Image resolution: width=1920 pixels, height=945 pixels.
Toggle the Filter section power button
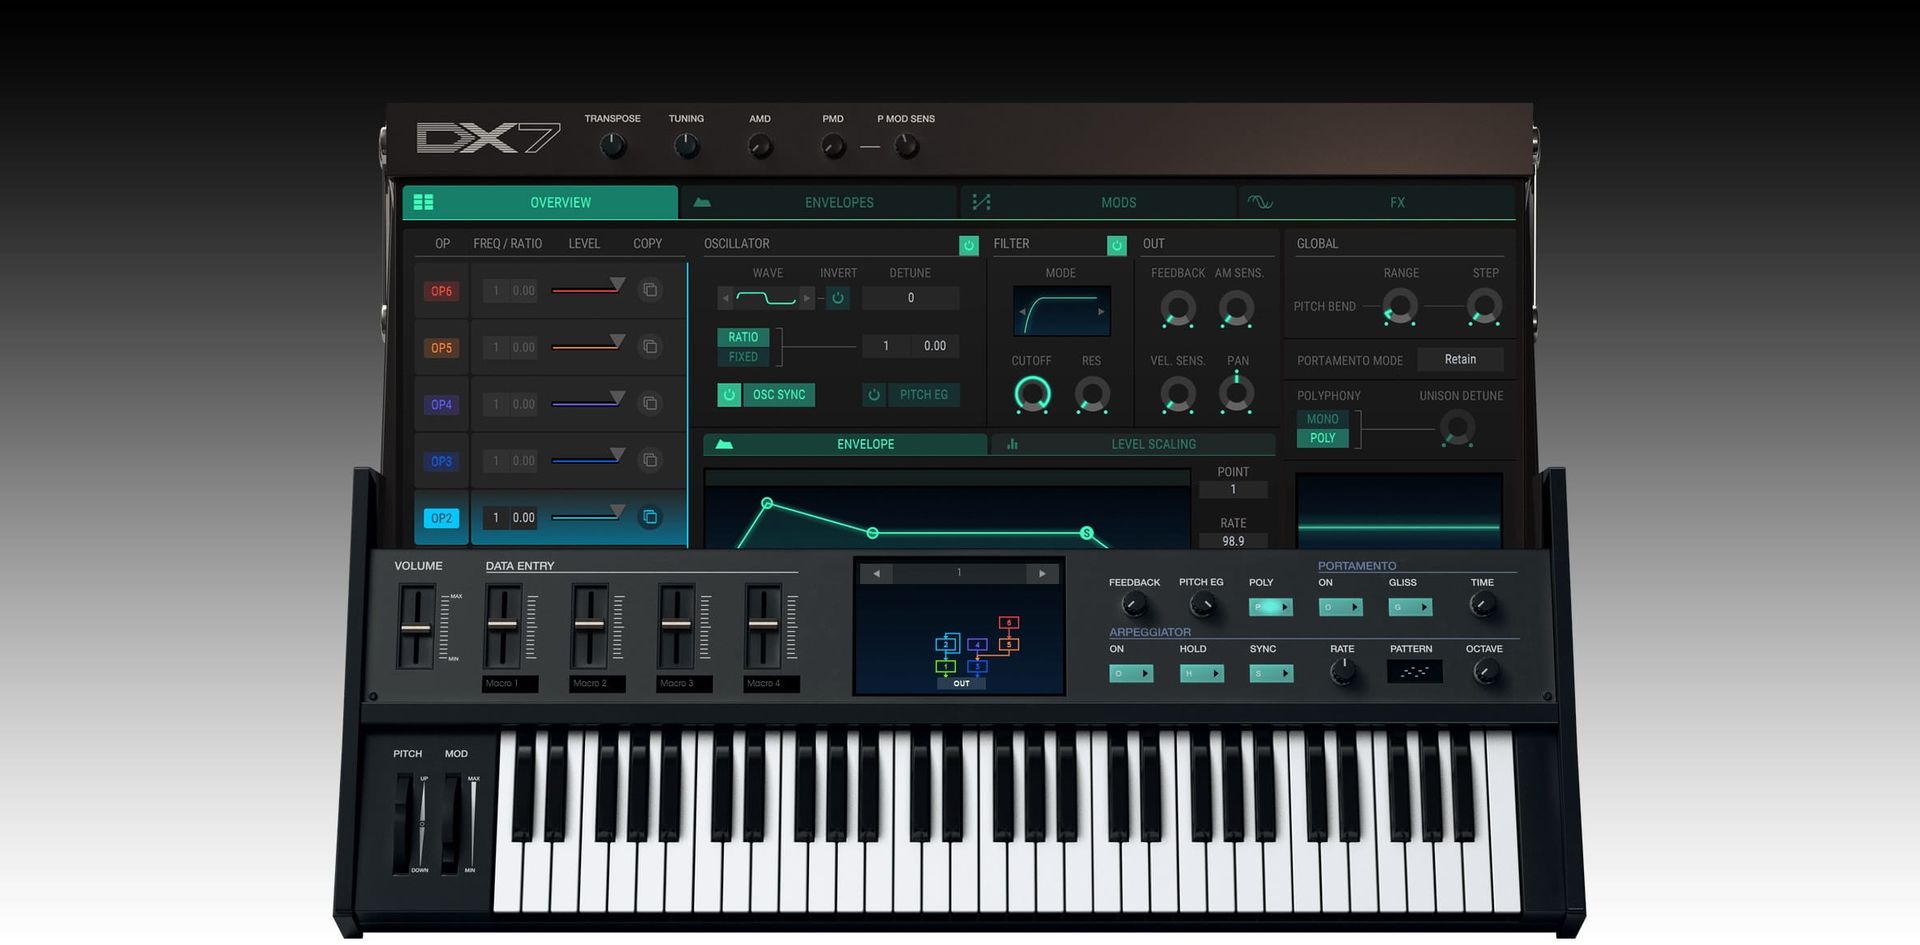1117,245
